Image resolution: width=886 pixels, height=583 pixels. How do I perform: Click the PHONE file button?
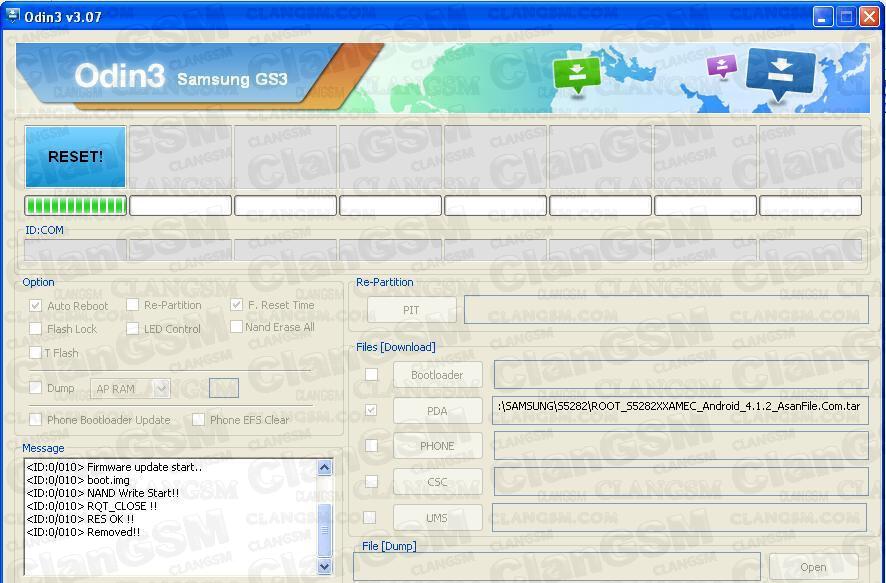tap(437, 446)
